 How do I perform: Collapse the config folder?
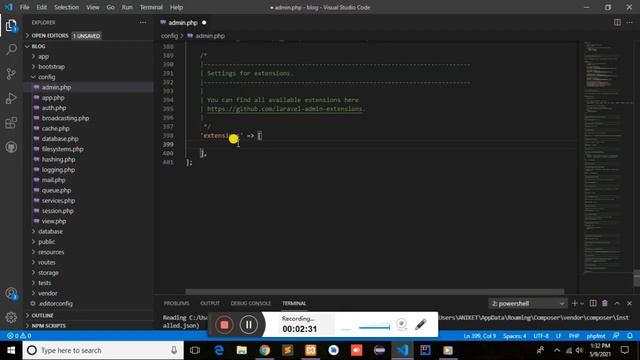pos(47,77)
